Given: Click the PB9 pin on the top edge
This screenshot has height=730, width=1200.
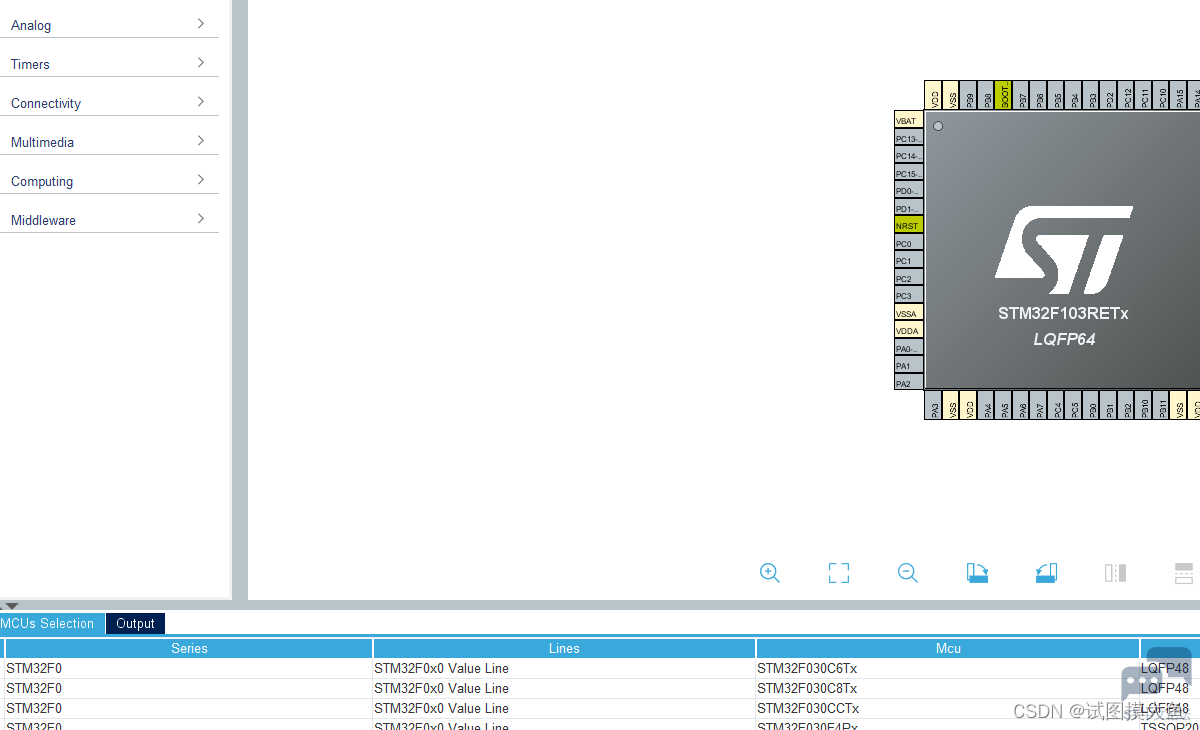Looking at the screenshot, I should 968,96.
